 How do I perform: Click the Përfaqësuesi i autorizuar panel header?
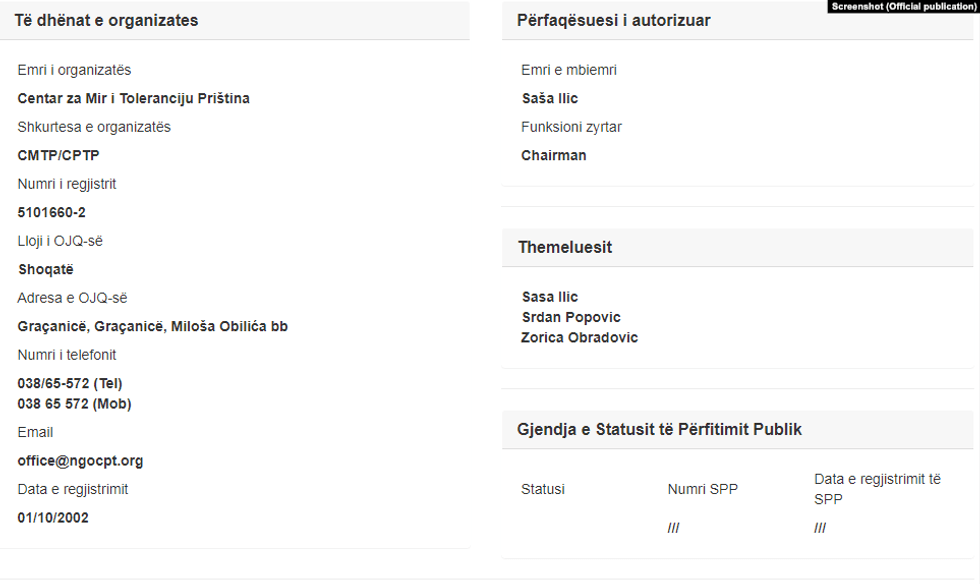(x=614, y=20)
